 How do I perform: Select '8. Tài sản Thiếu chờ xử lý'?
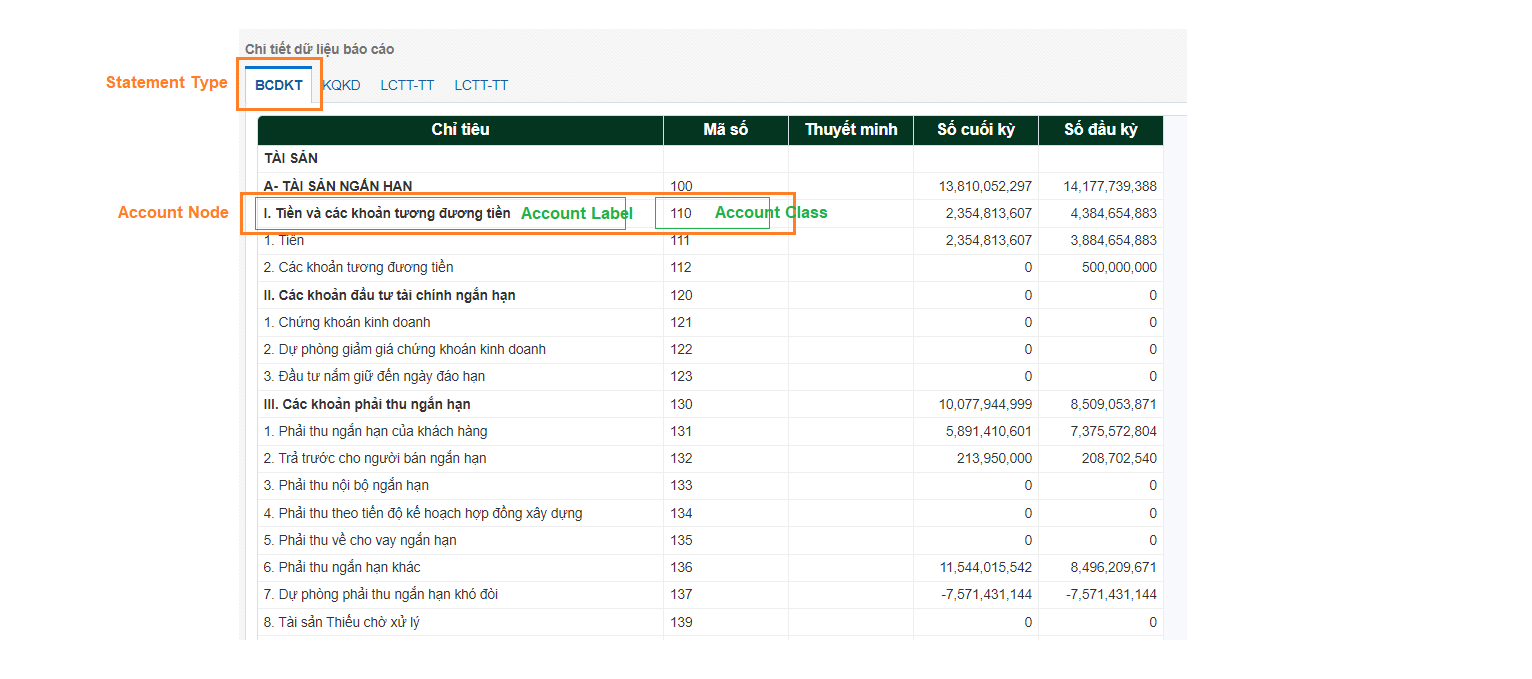tap(342, 622)
